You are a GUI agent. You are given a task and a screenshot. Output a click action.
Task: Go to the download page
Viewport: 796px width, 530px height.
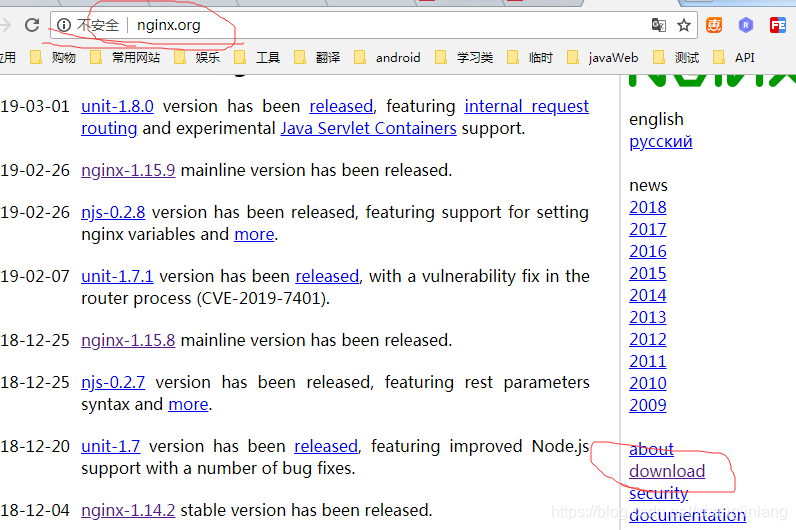coord(667,471)
